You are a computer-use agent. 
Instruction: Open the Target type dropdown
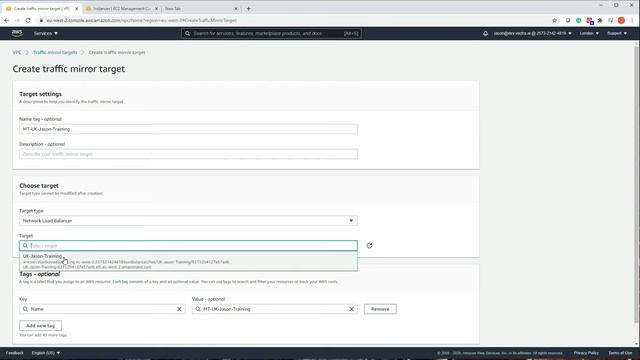189,221
